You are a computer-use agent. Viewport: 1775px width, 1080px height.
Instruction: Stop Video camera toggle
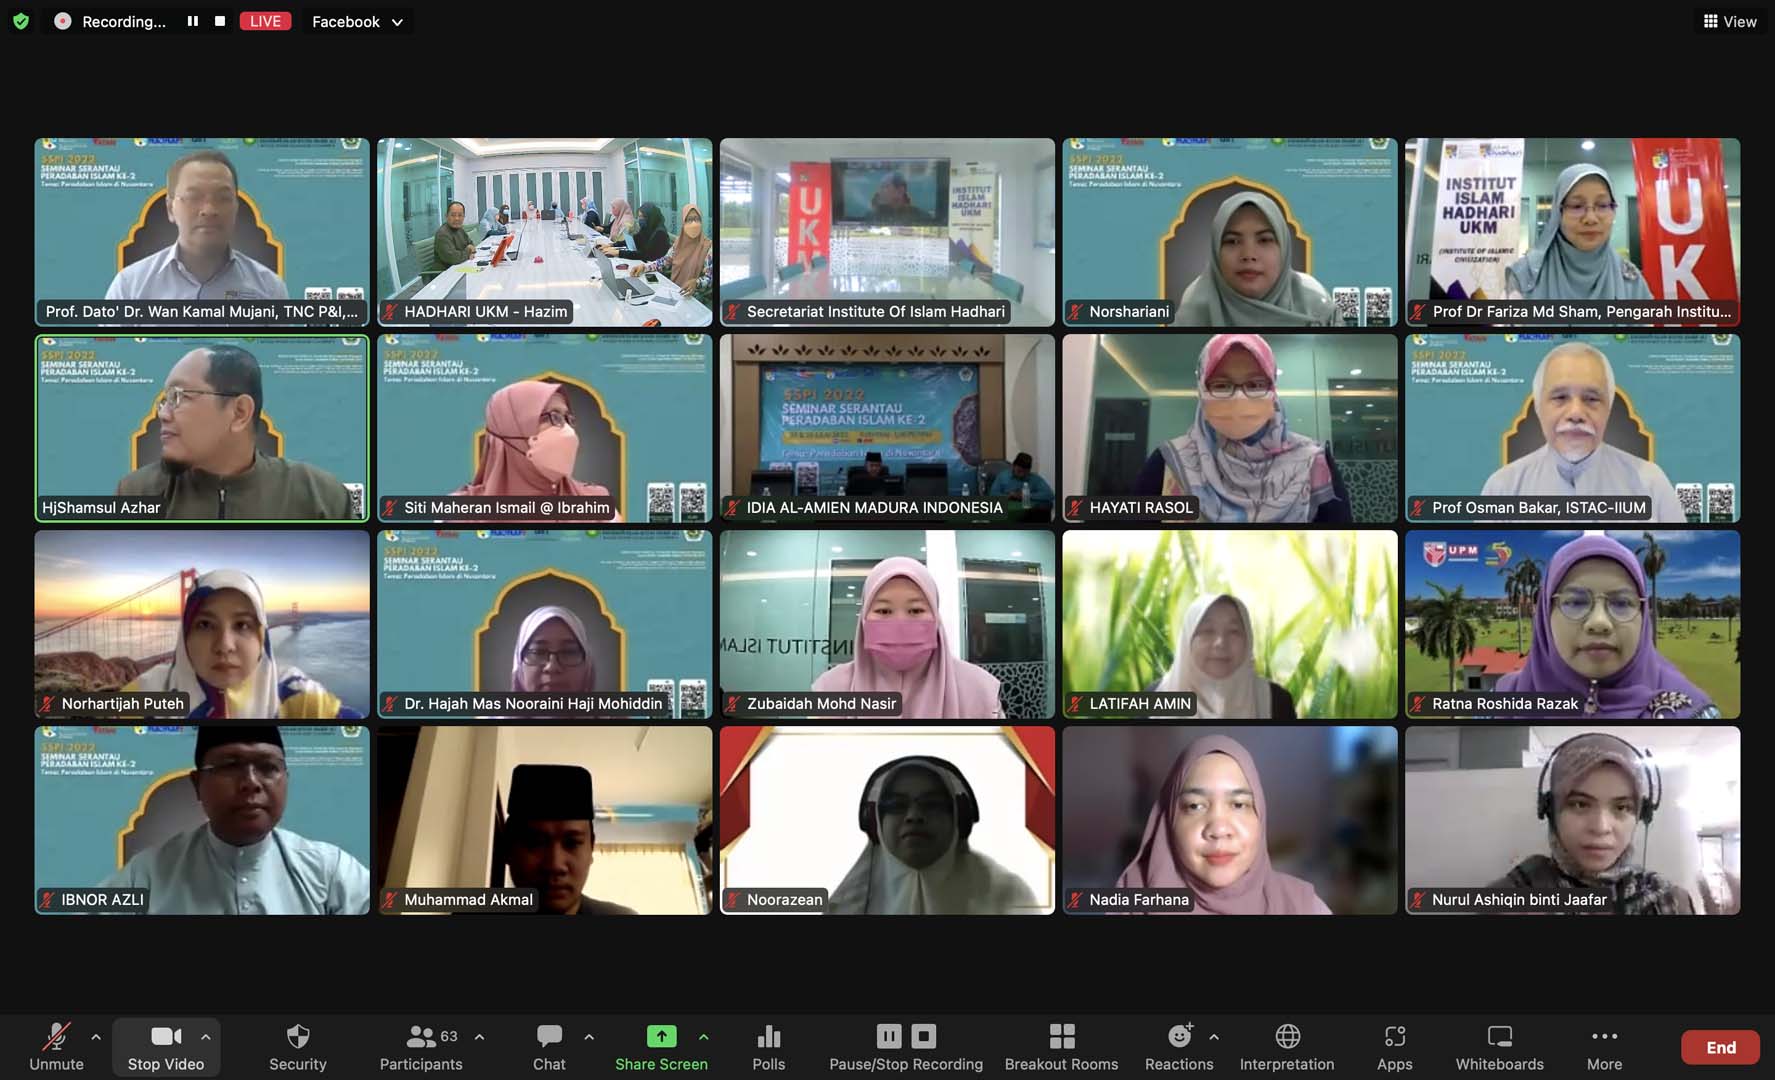click(166, 1046)
